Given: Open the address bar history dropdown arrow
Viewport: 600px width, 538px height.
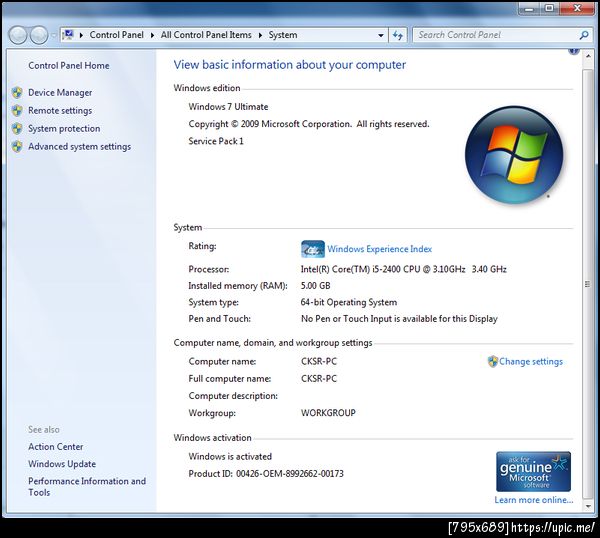Looking at the screenshot, I should point(381,35).
